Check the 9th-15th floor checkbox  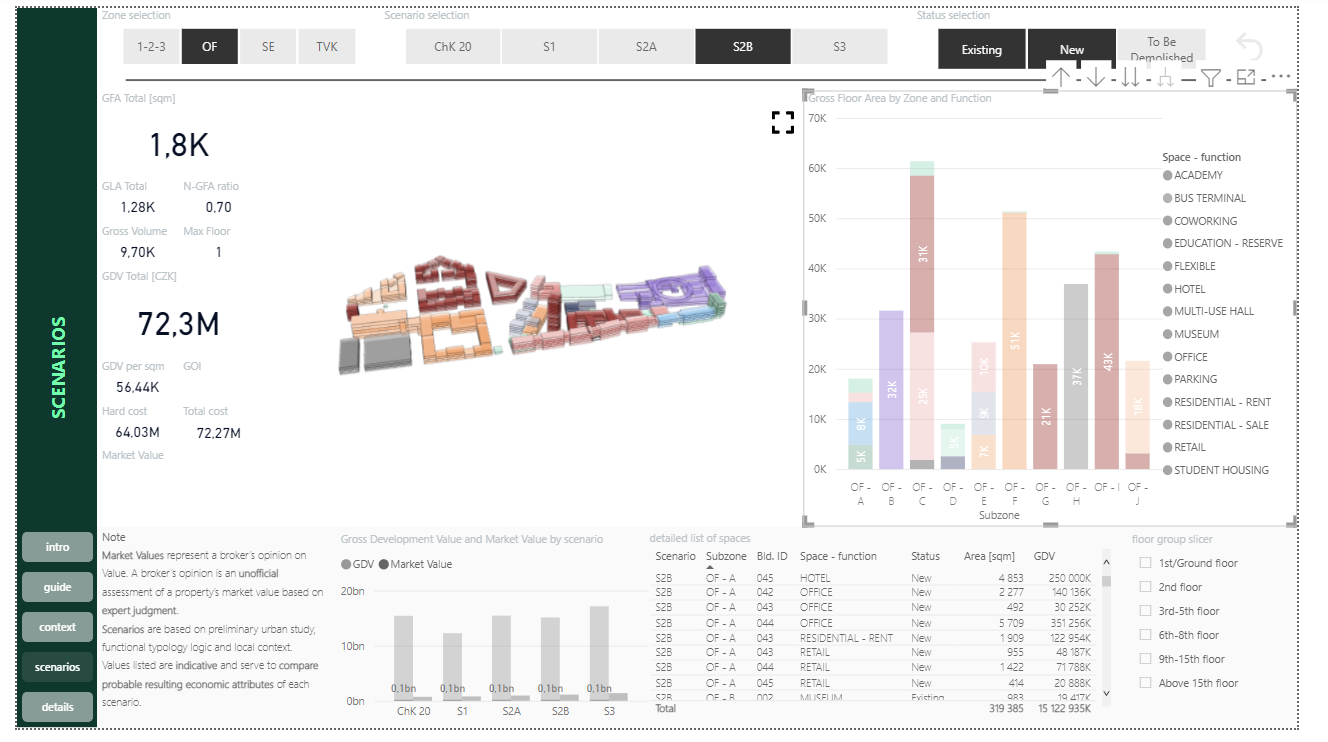(1146, 659)
